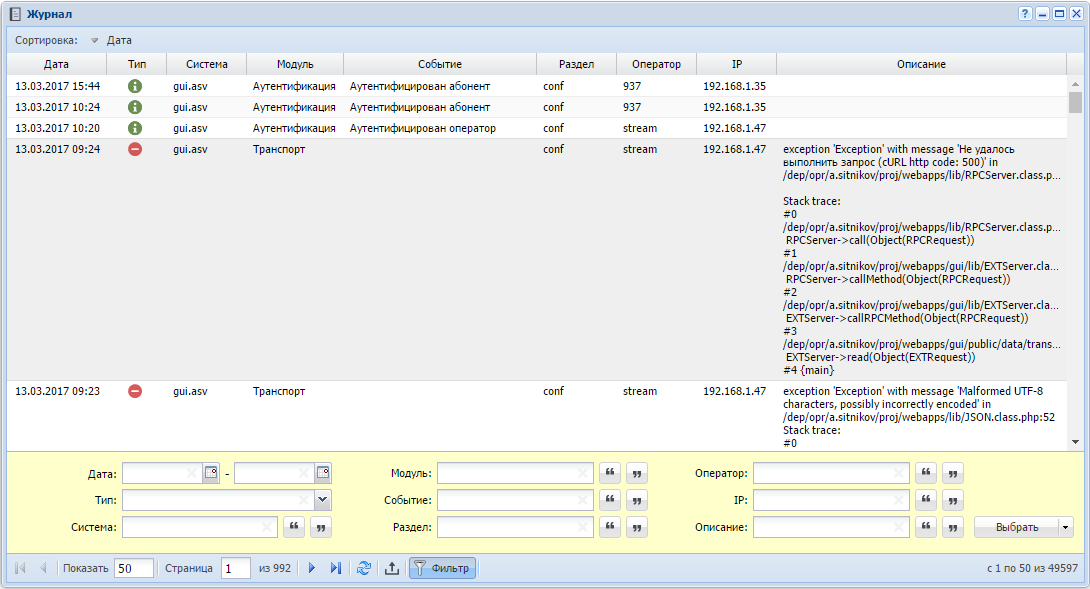1090x589 pixels.
Task: Click the opening quote button next to Система
Action: [295, 527]
